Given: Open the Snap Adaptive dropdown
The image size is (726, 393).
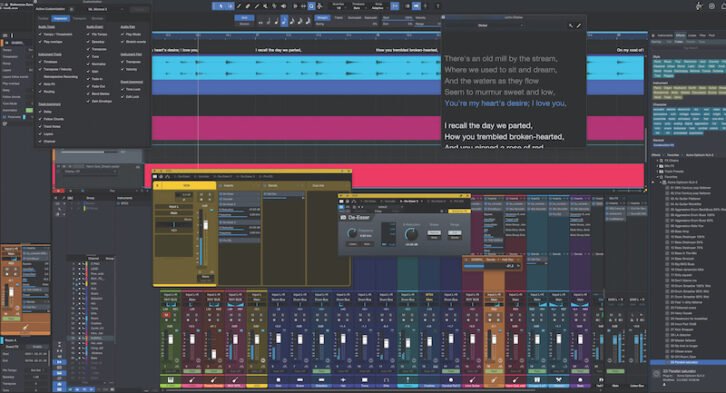Looking at the screenshot, I should coord(379,6).
